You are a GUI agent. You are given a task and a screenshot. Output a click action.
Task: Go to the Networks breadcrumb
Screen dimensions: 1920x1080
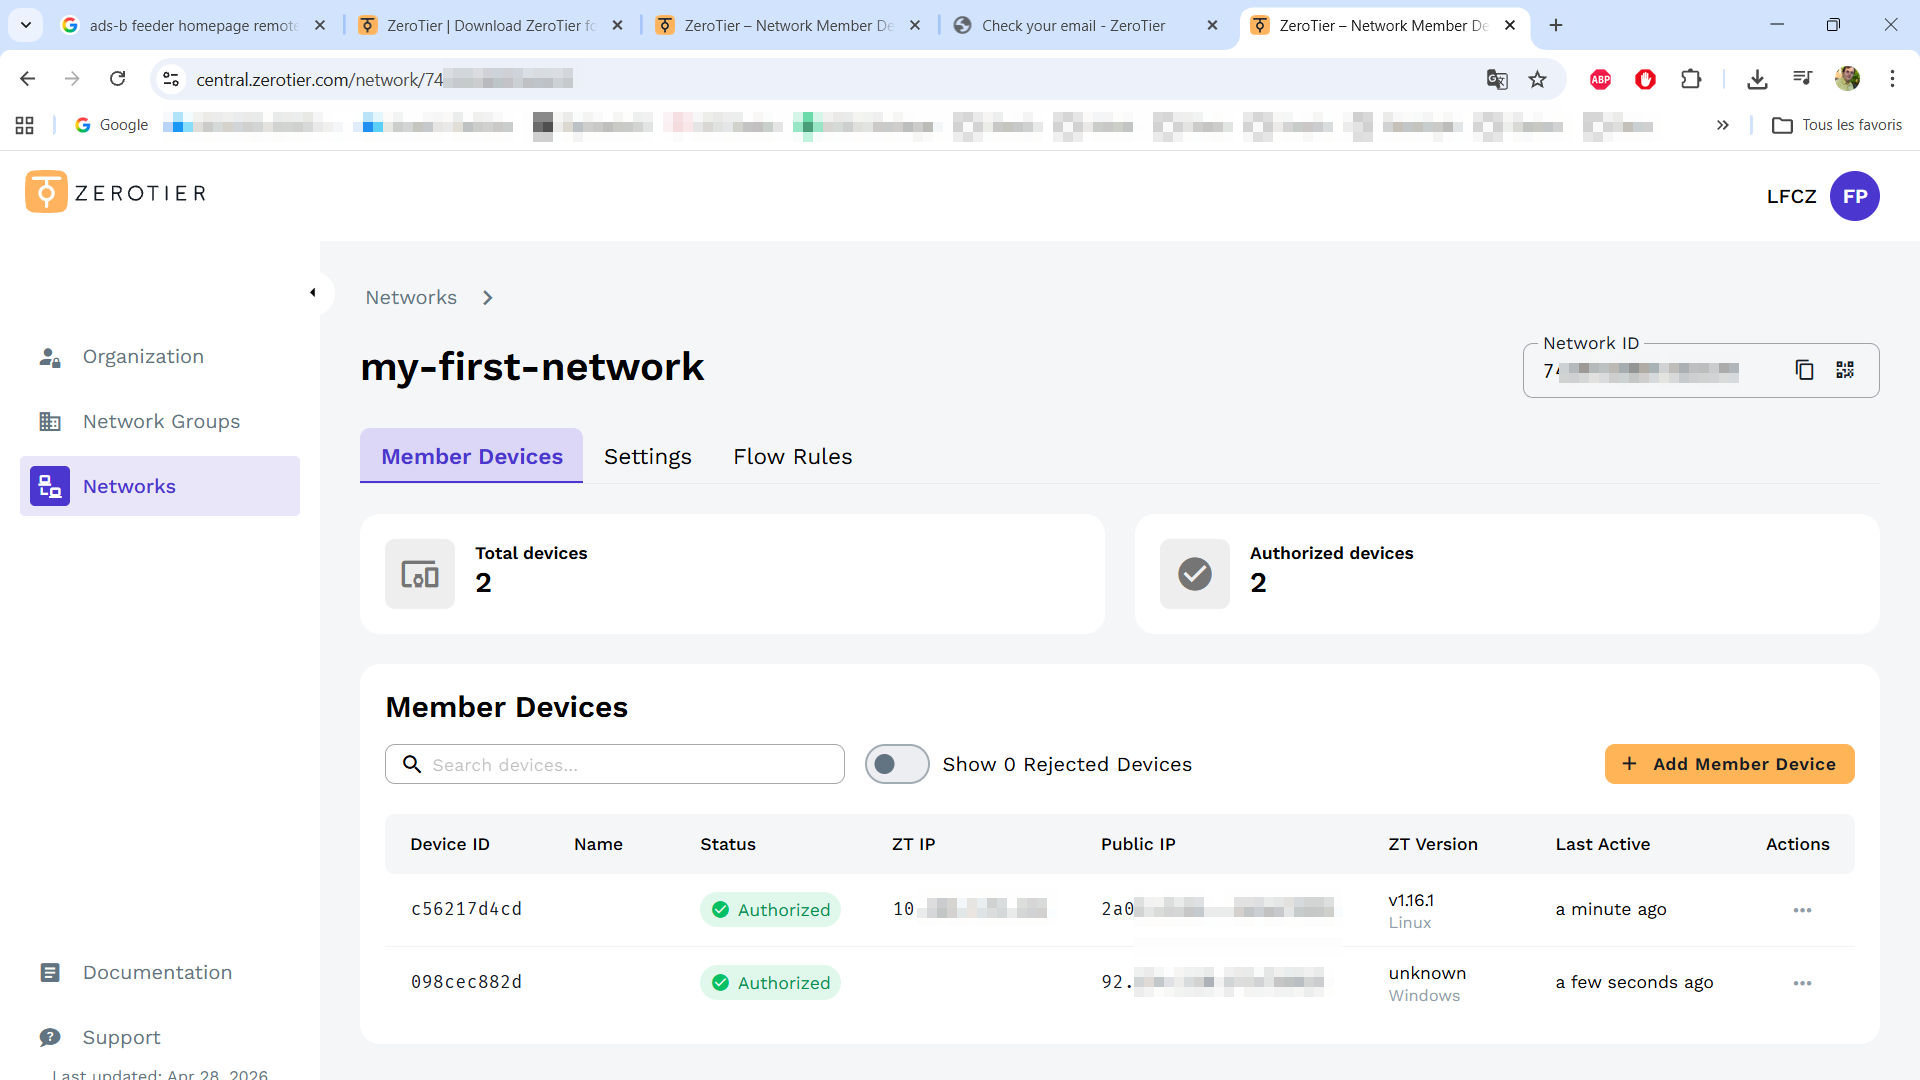click(x=411, y=298)
